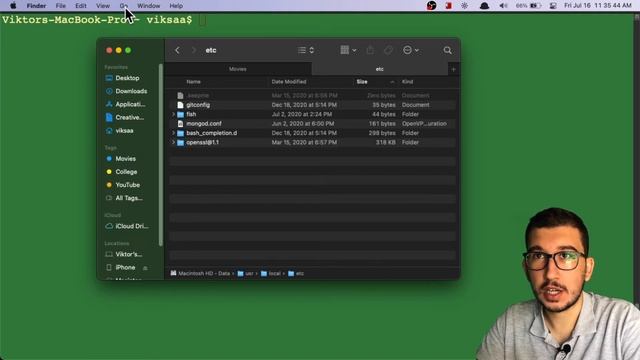
Task: Select the etc tab
Action: pos(380,69)
